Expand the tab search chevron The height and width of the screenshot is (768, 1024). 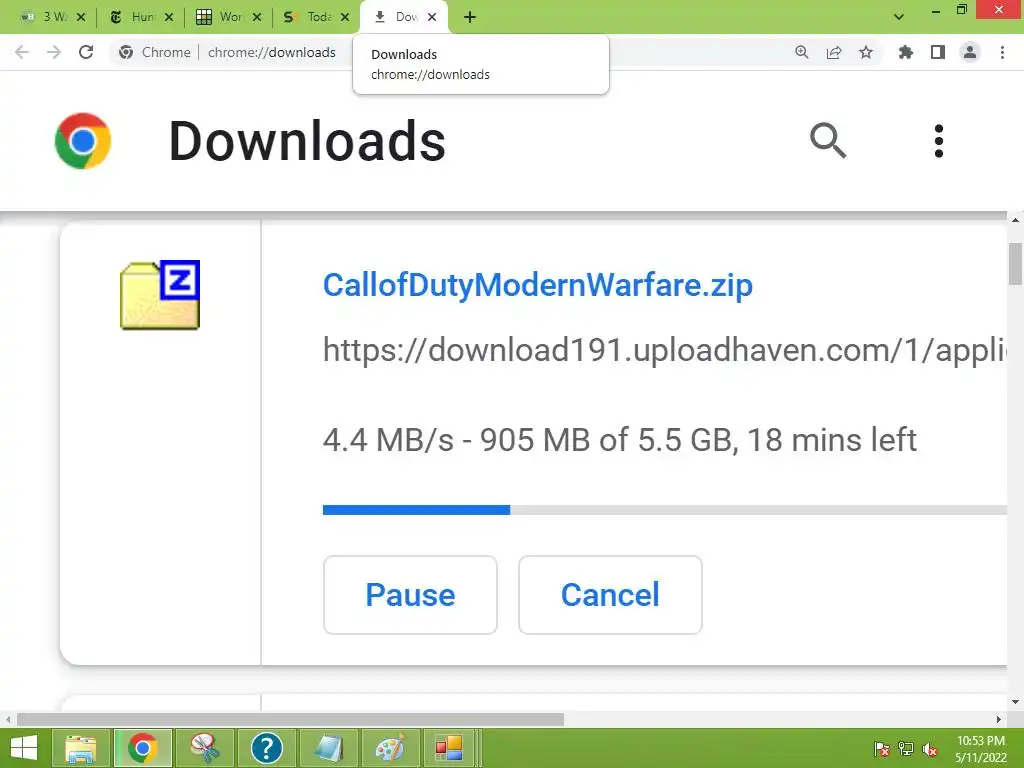pyautogui.click(x=899, y=17)
